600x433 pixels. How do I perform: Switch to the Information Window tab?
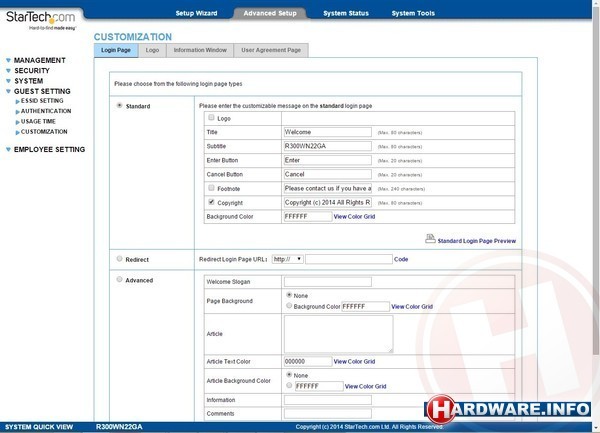coord(200,50)
